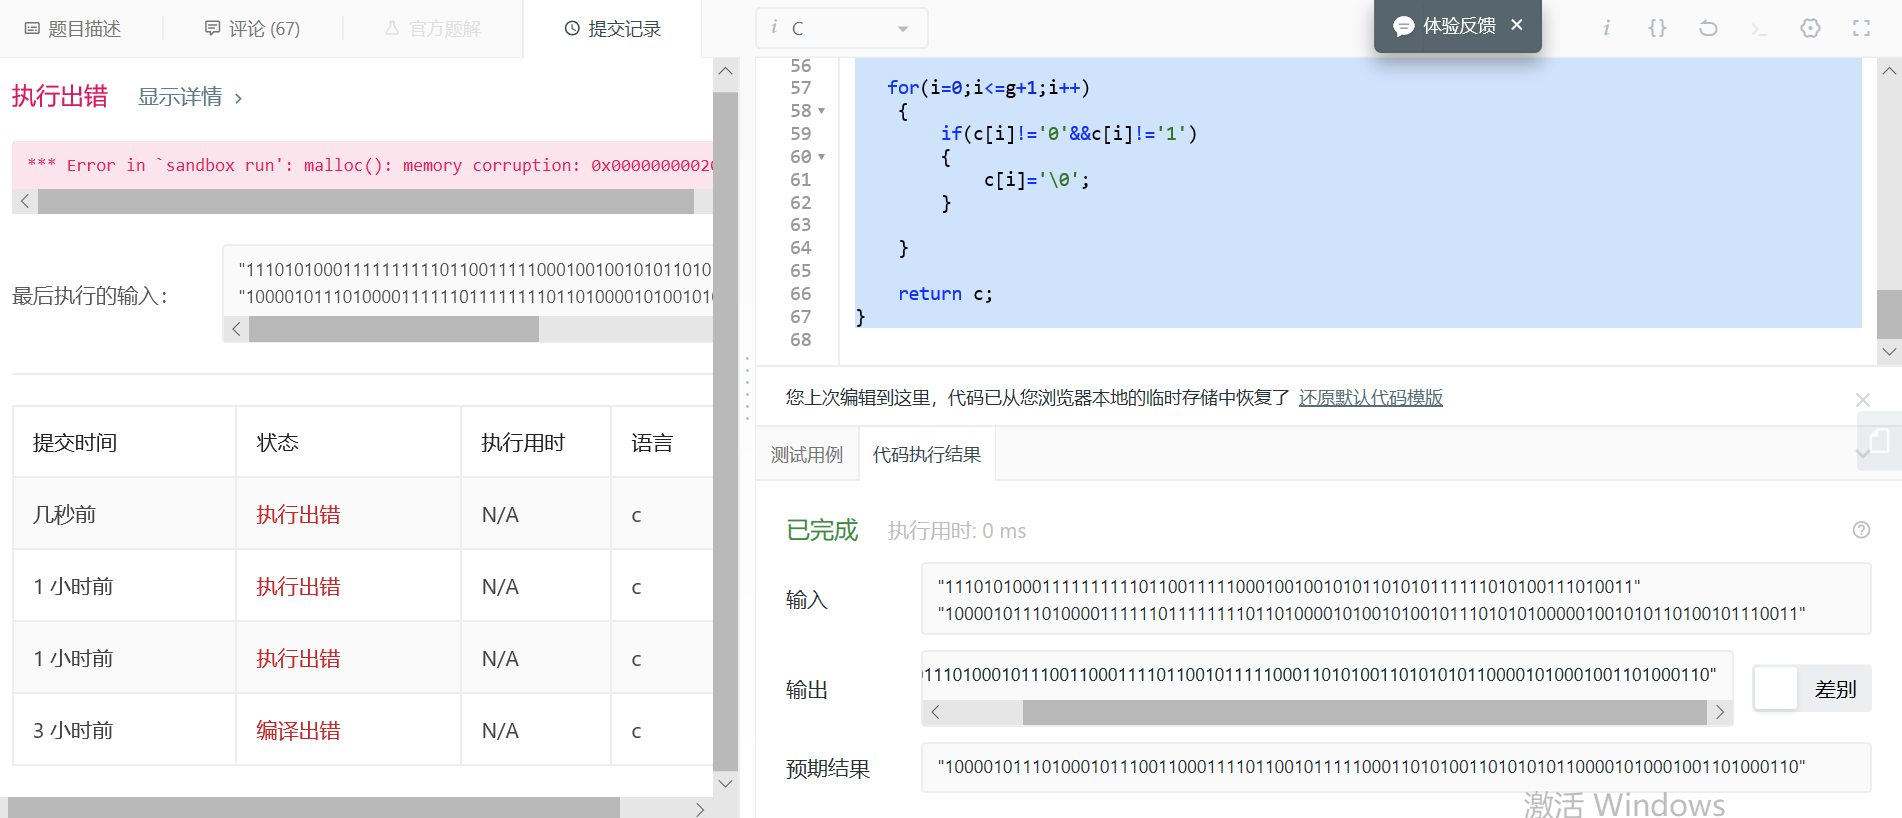Click scroll-down arrow of left panel
The width and height of the screenshot is (1902, 818).
pos(726,783)
